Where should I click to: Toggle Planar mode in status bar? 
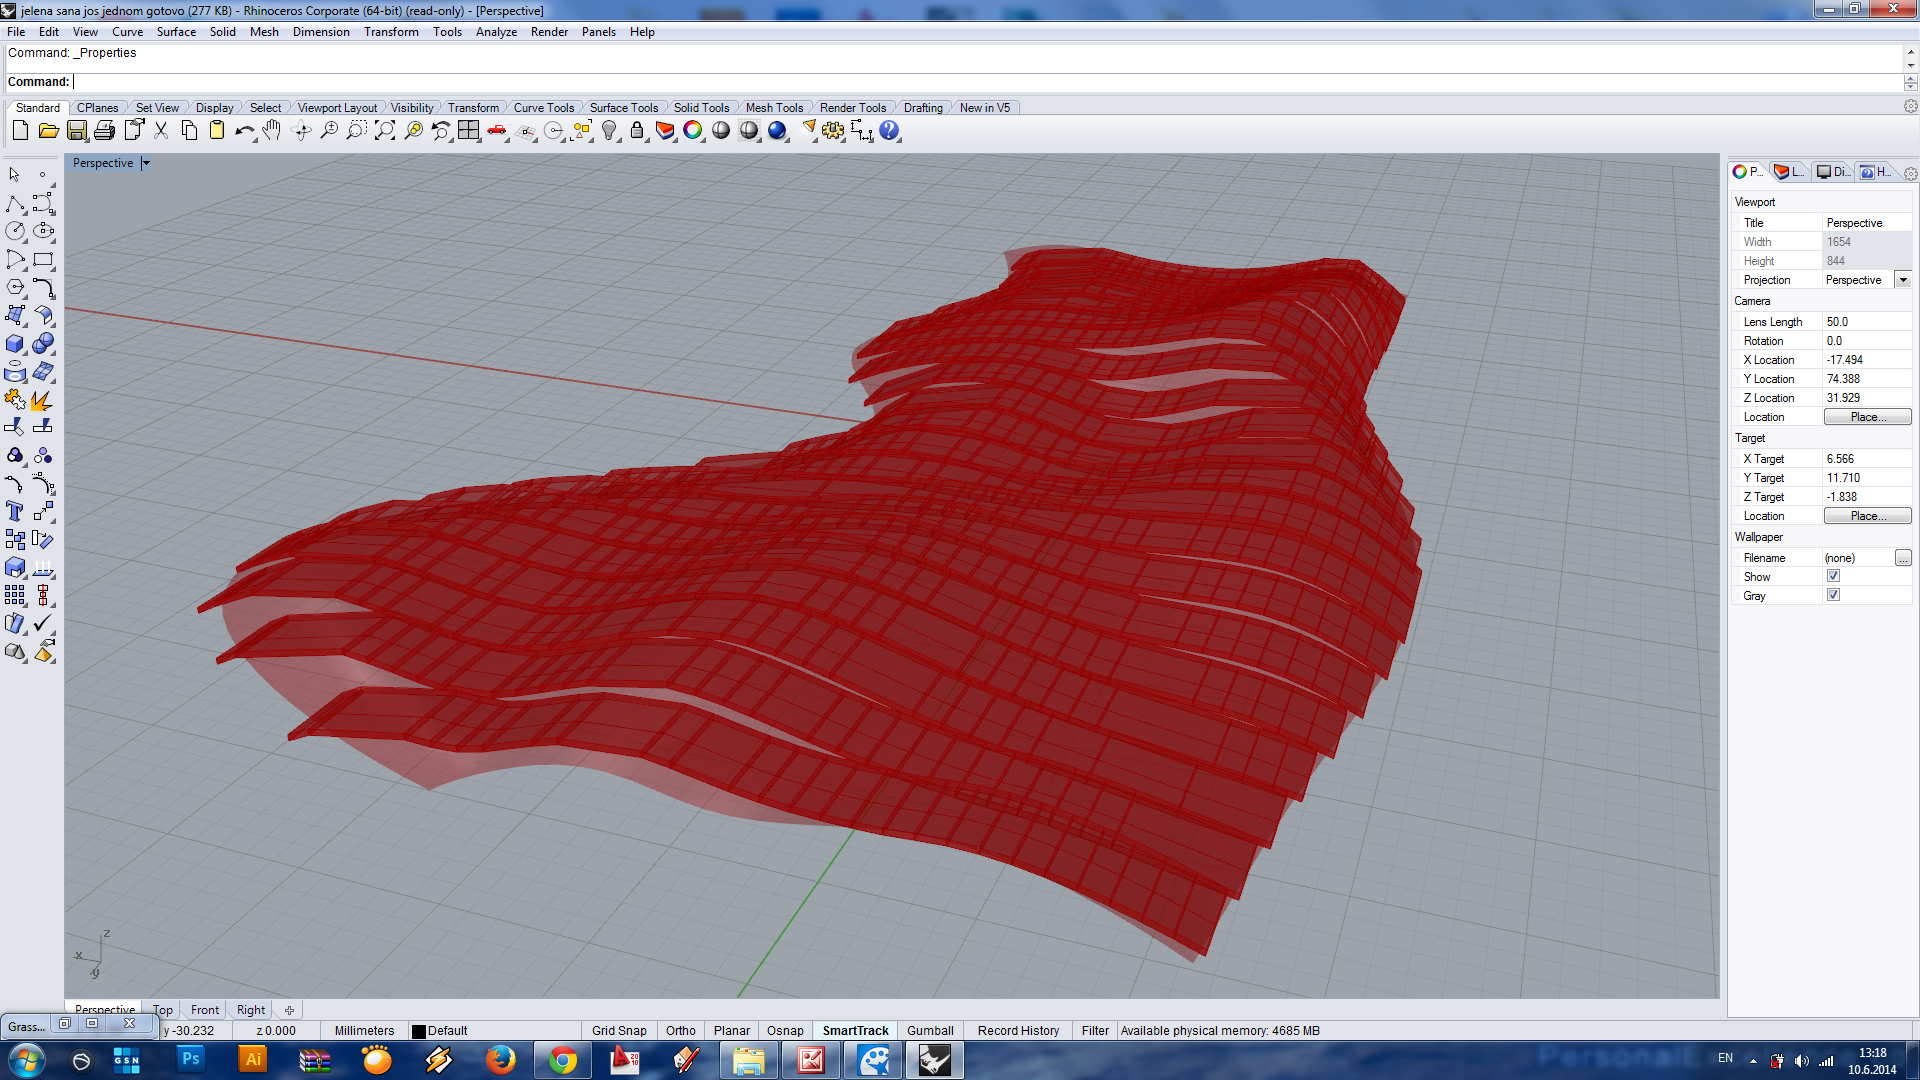(732, 1031)
